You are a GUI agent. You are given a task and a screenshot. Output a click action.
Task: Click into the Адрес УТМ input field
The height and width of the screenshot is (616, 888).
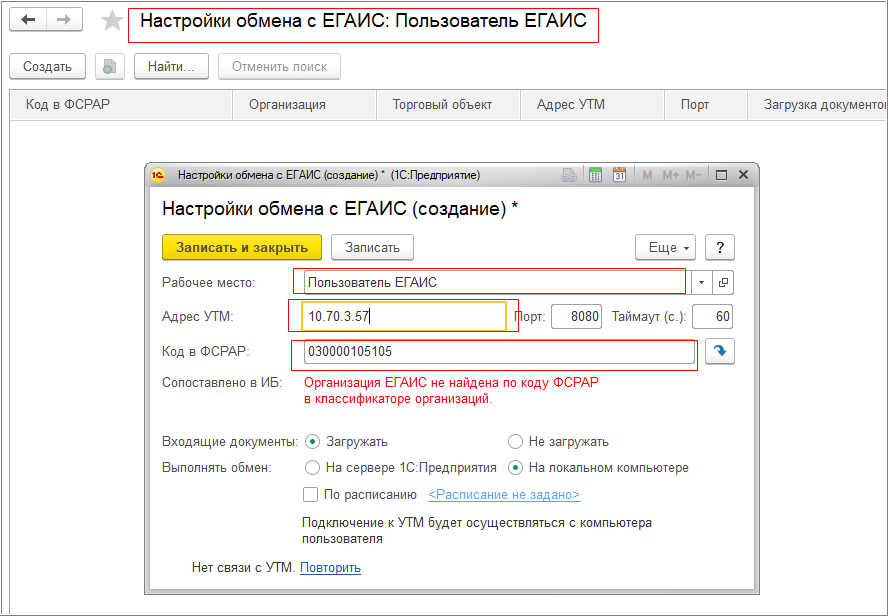coord(404,316)
